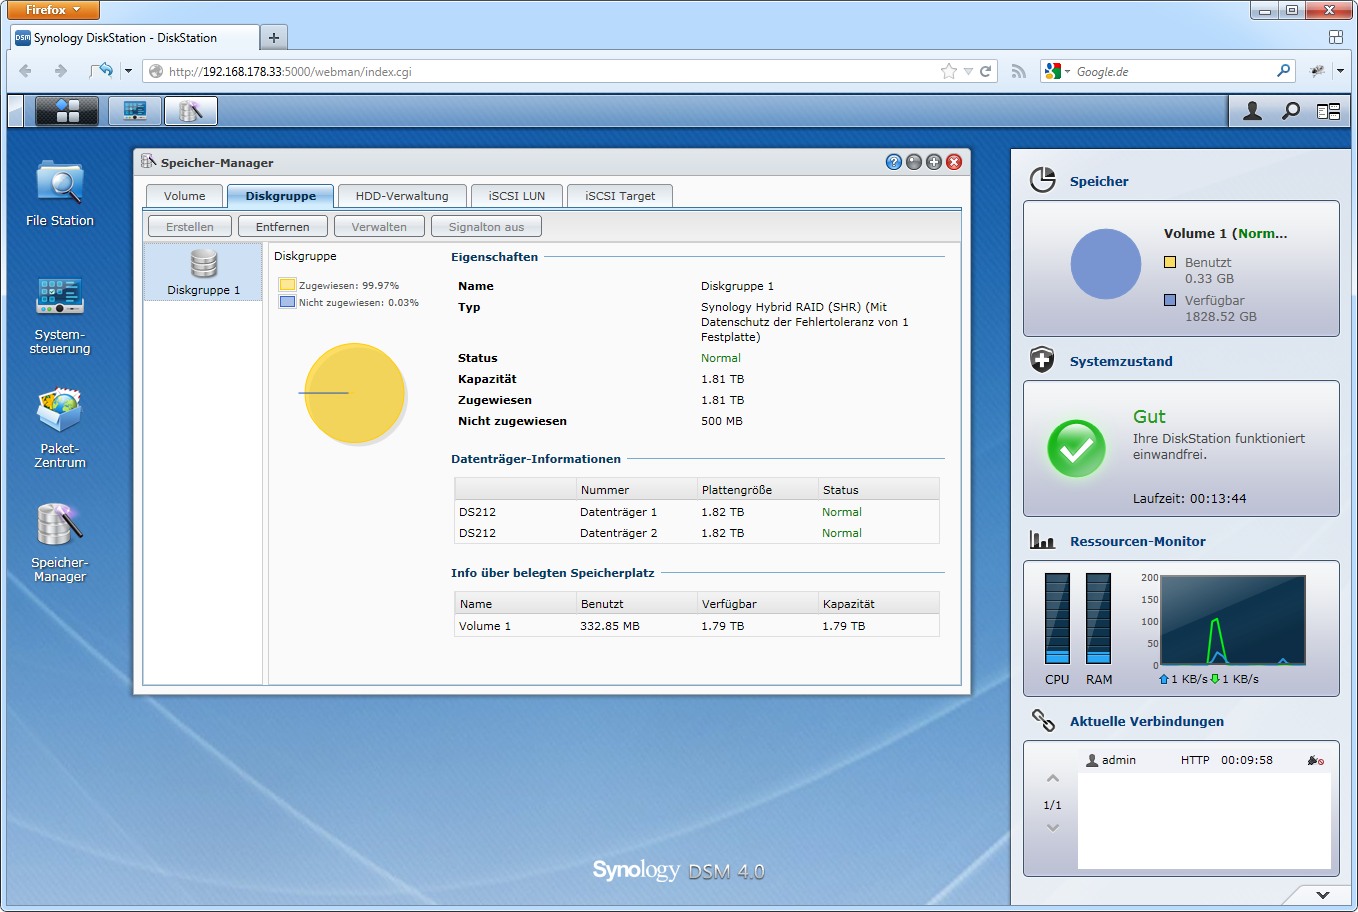The height and width of the screenshot is (912, 1358).
Task: Go to next connections page arrow
Action: click(x=1052, y=828)
